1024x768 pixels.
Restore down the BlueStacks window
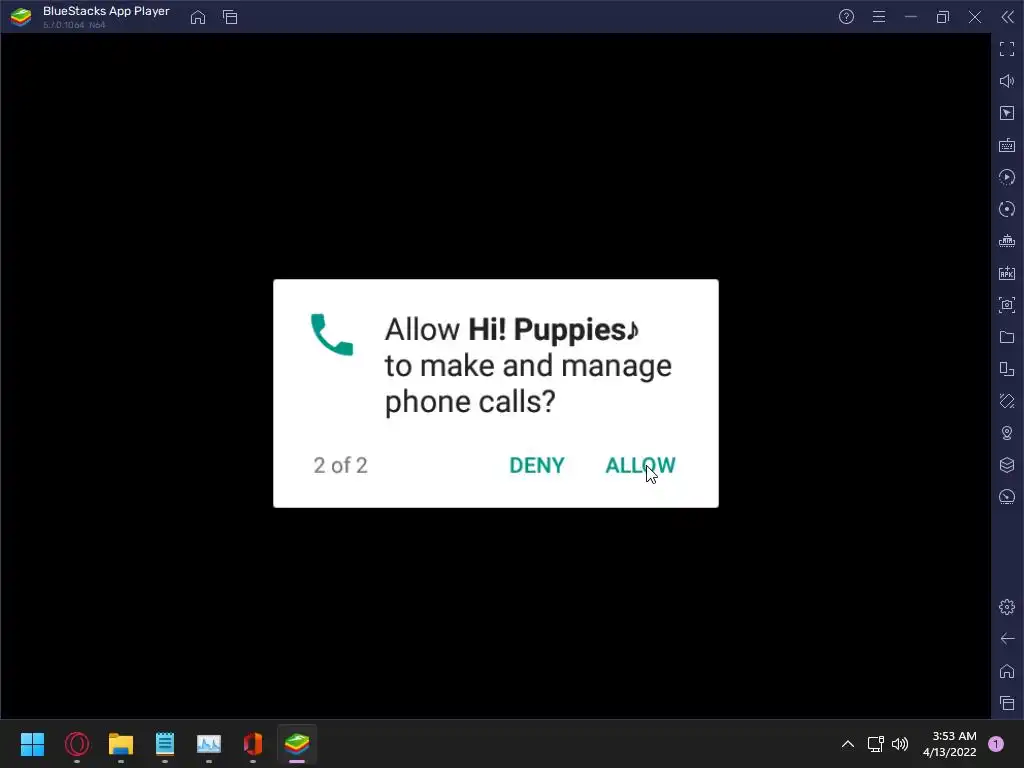tap(943, 17)
